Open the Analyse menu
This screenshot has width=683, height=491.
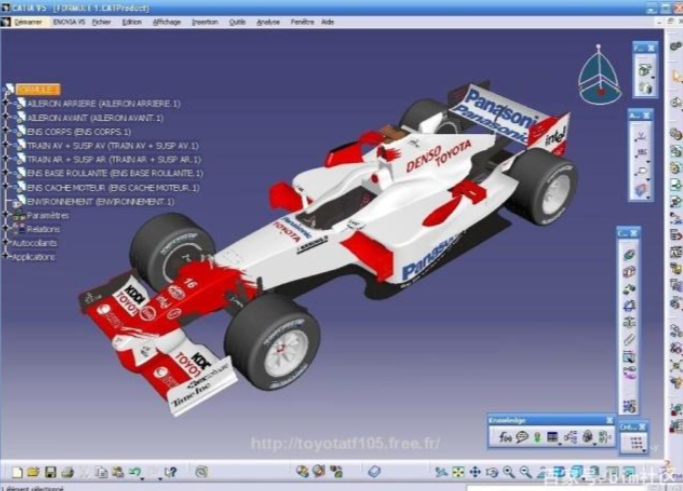(268, 22)
